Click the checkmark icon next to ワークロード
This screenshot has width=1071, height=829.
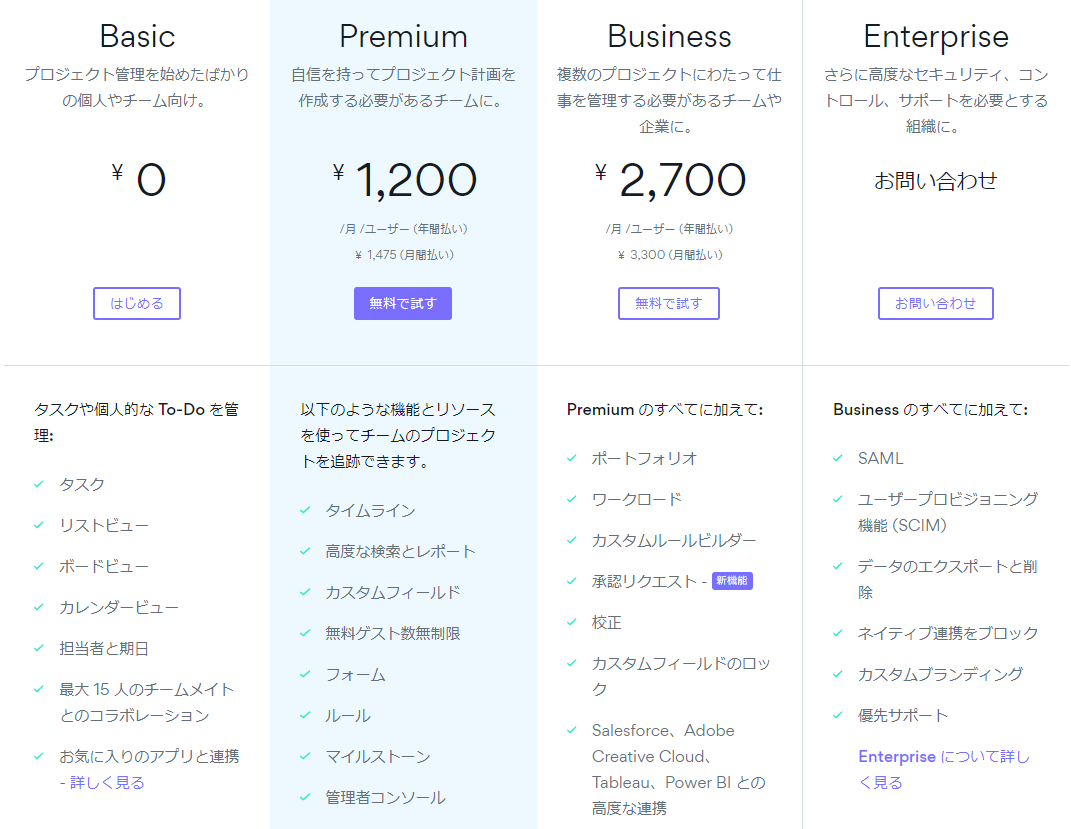[572, 499]
